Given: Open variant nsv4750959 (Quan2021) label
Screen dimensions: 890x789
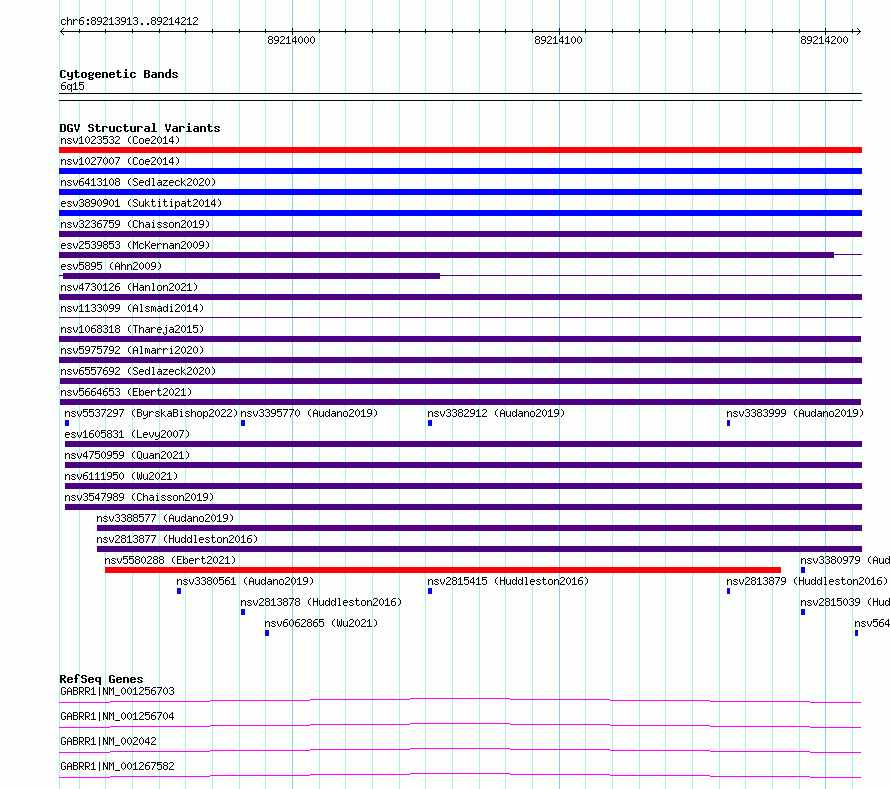Looking at the screenshot, I should pos(127,455).
